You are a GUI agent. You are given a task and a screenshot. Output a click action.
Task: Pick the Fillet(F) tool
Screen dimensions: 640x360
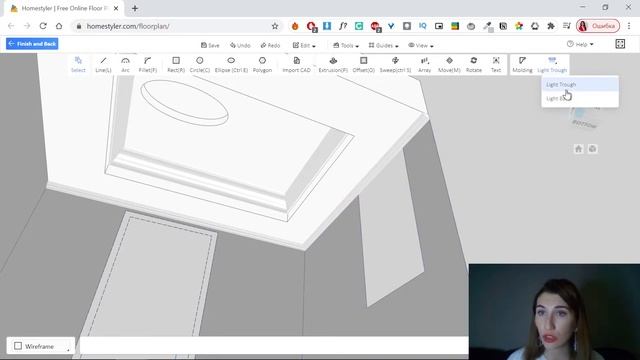tap(148, 64)
